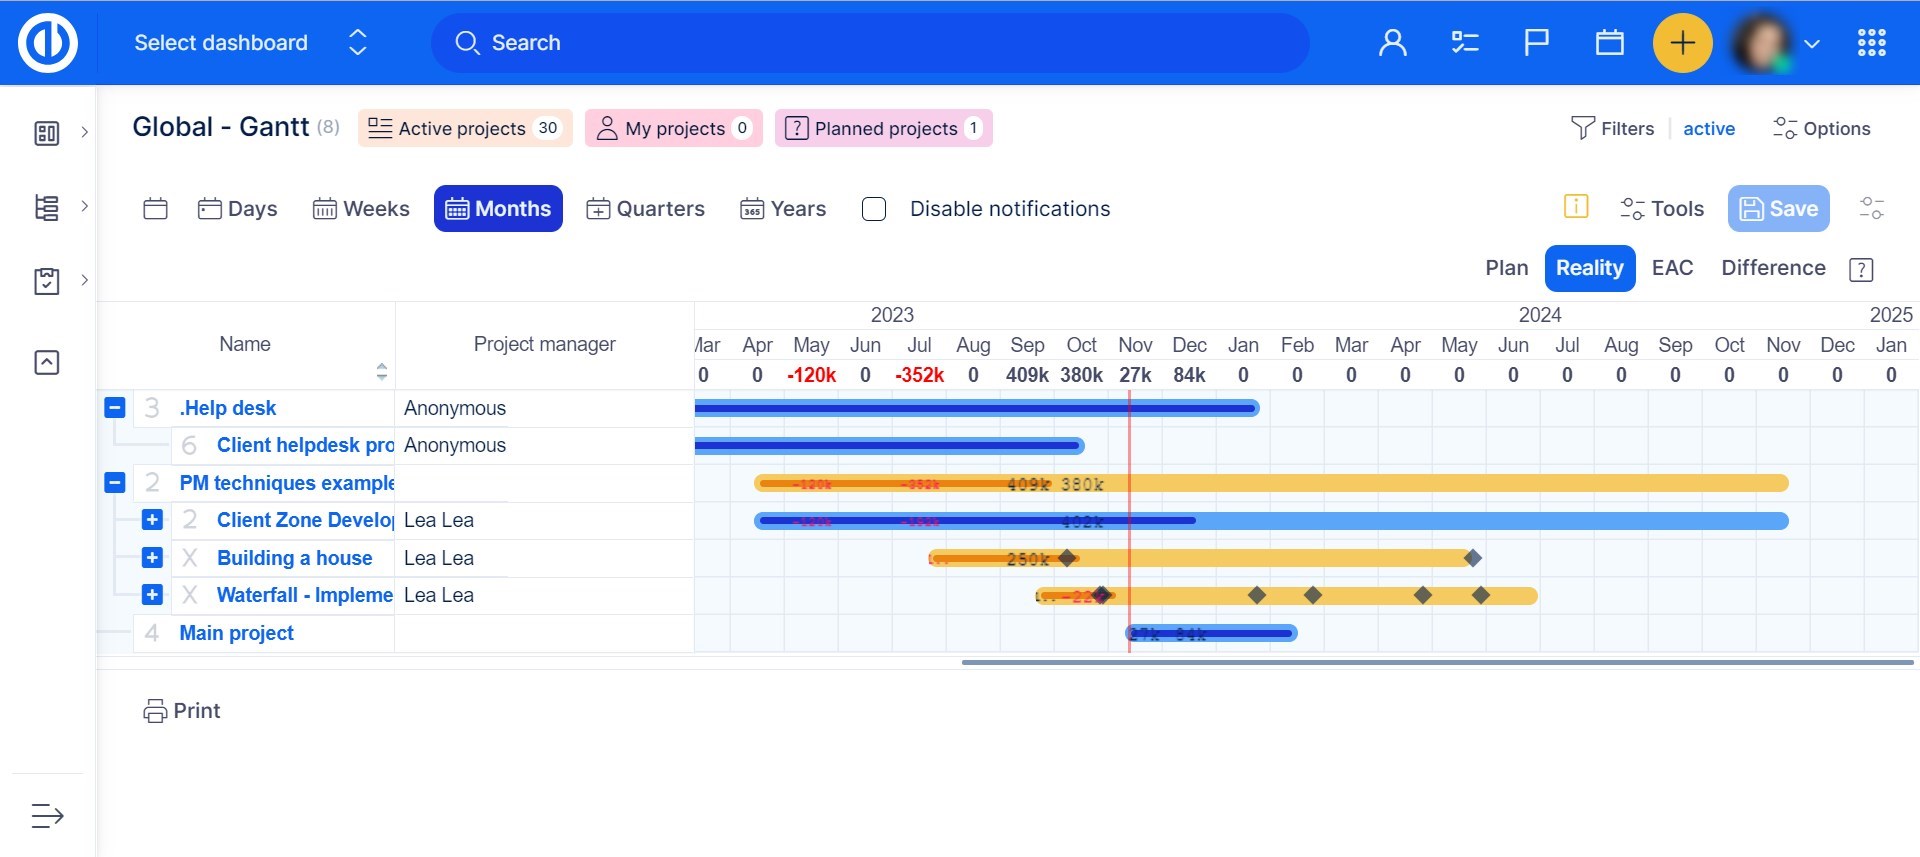Image resolution: width=1920 pixels, height=857 pixels.
Task: Click the Print icon link
Action: [x=182, y=711]
